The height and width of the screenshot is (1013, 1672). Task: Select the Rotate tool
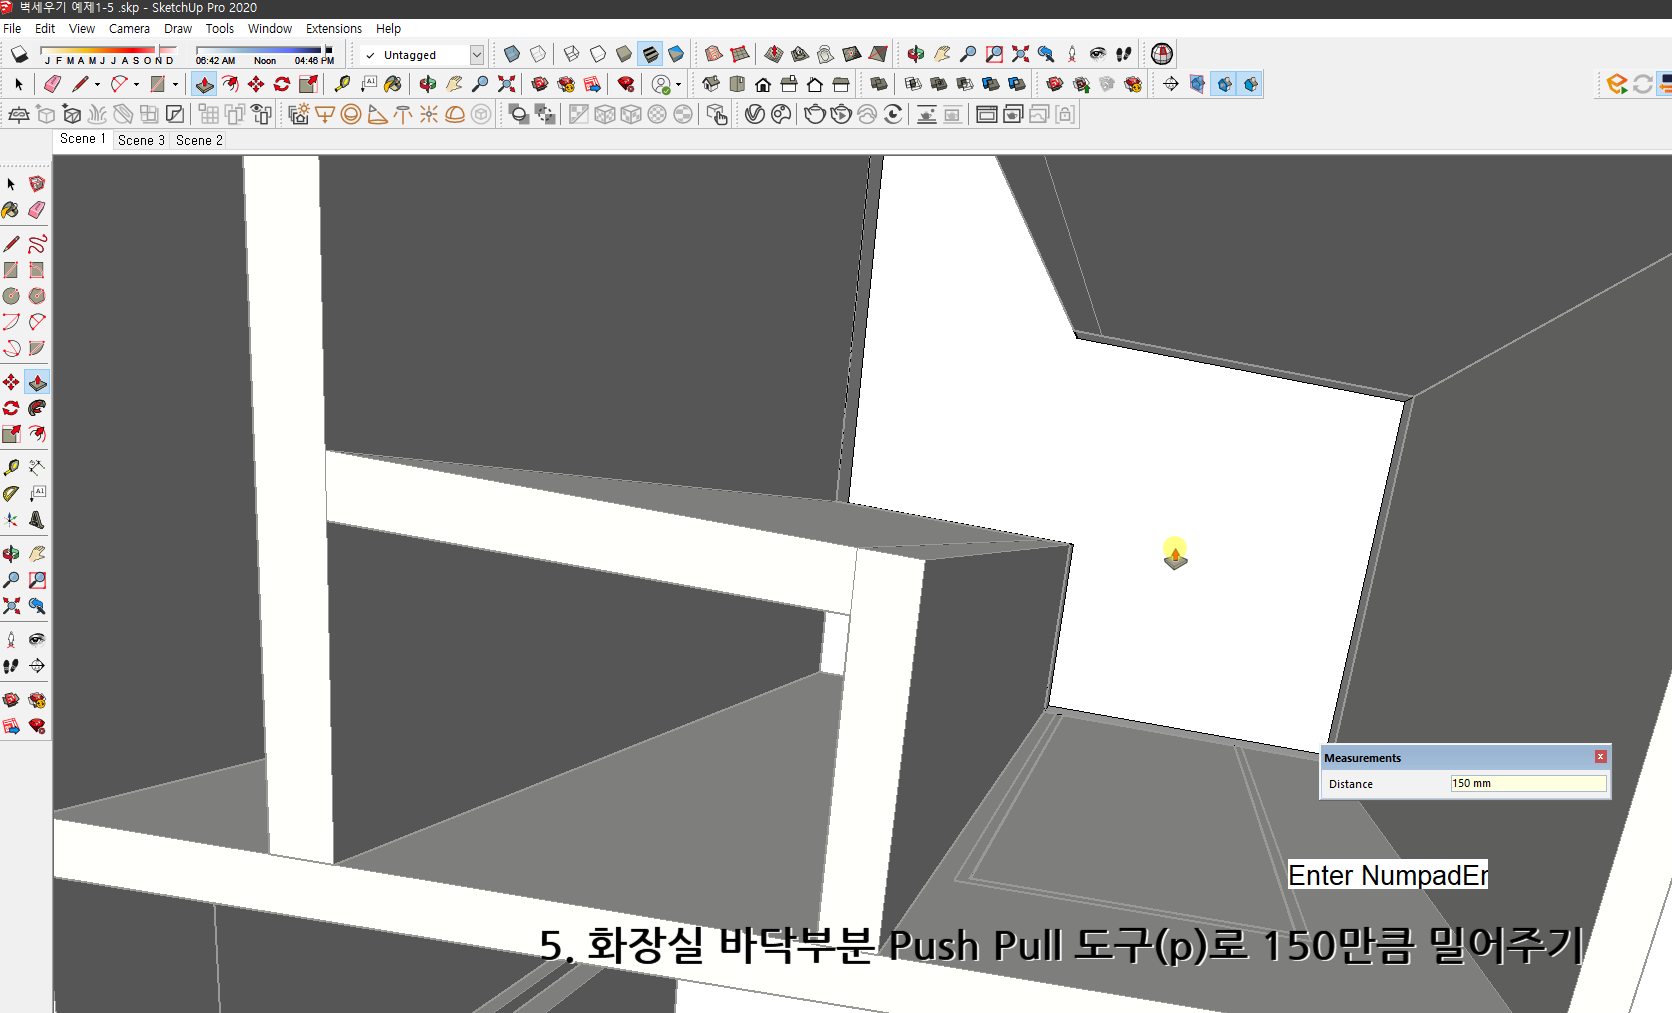click(x=11, y=408)
